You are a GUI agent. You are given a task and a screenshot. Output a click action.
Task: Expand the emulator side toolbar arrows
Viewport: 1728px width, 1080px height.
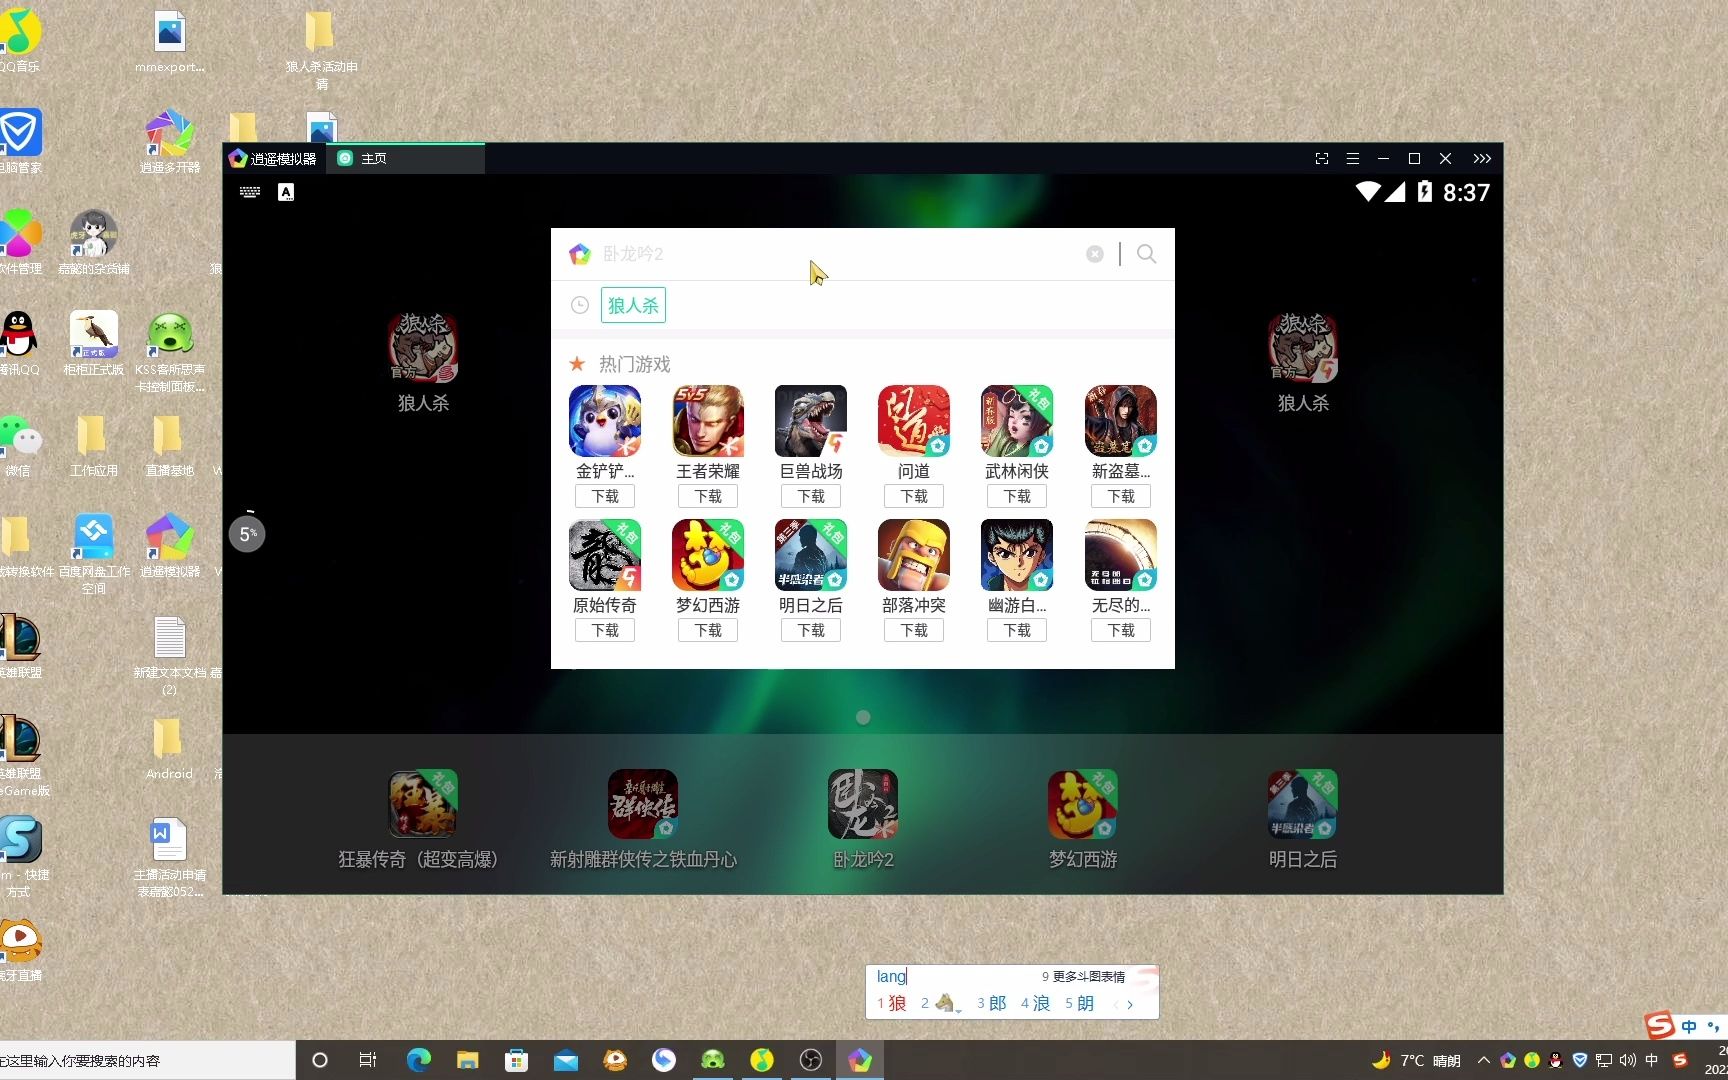(x=1482, y=159)
